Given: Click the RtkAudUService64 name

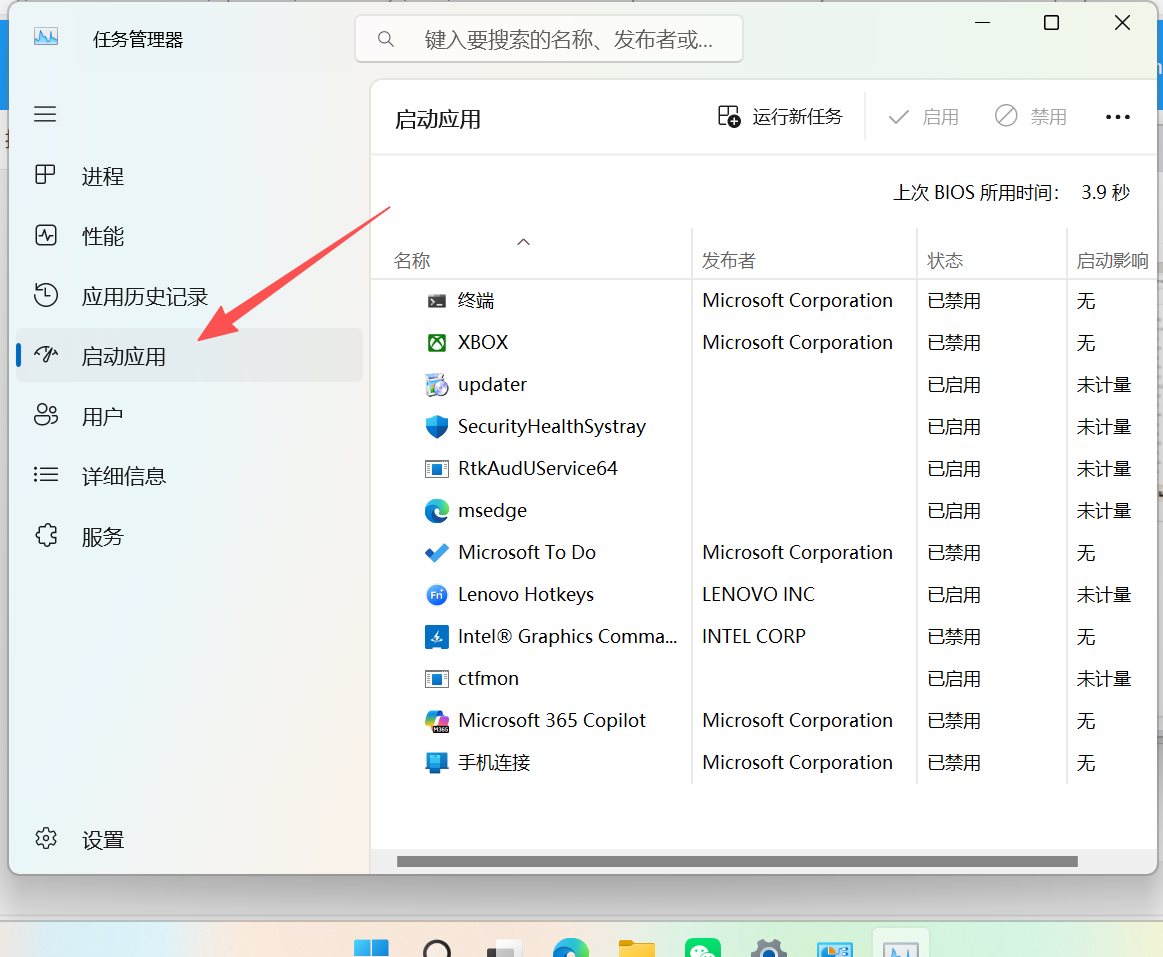Looking at the screenshot, I should pos(538,468).
